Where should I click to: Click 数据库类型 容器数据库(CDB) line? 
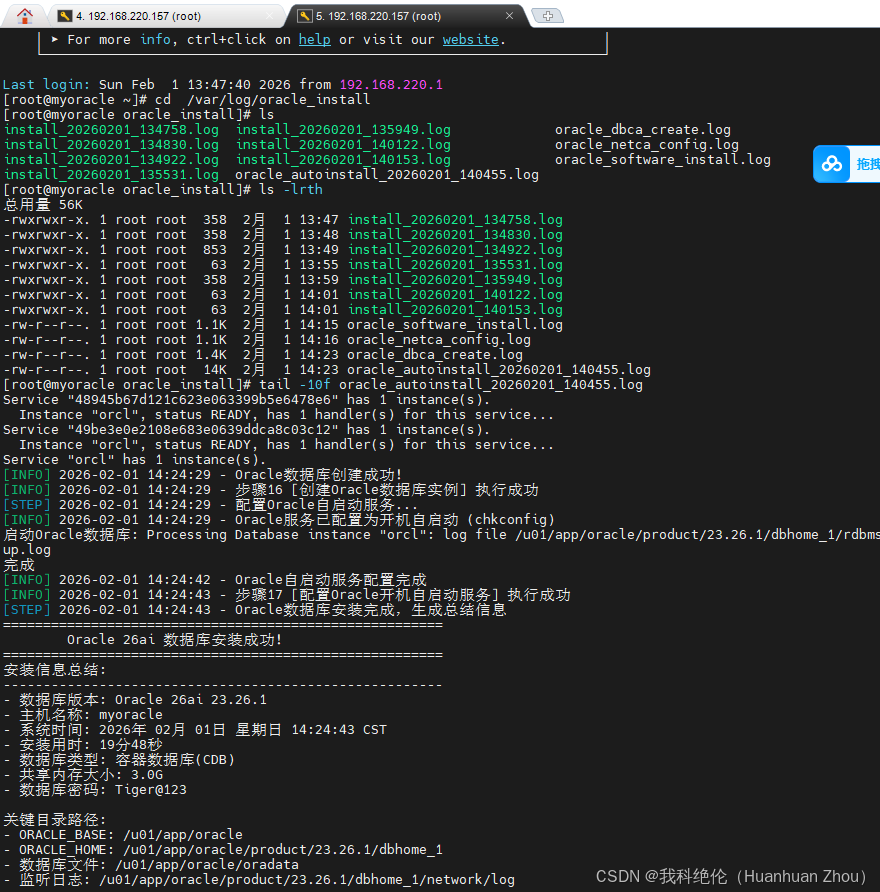coord(119,759)
